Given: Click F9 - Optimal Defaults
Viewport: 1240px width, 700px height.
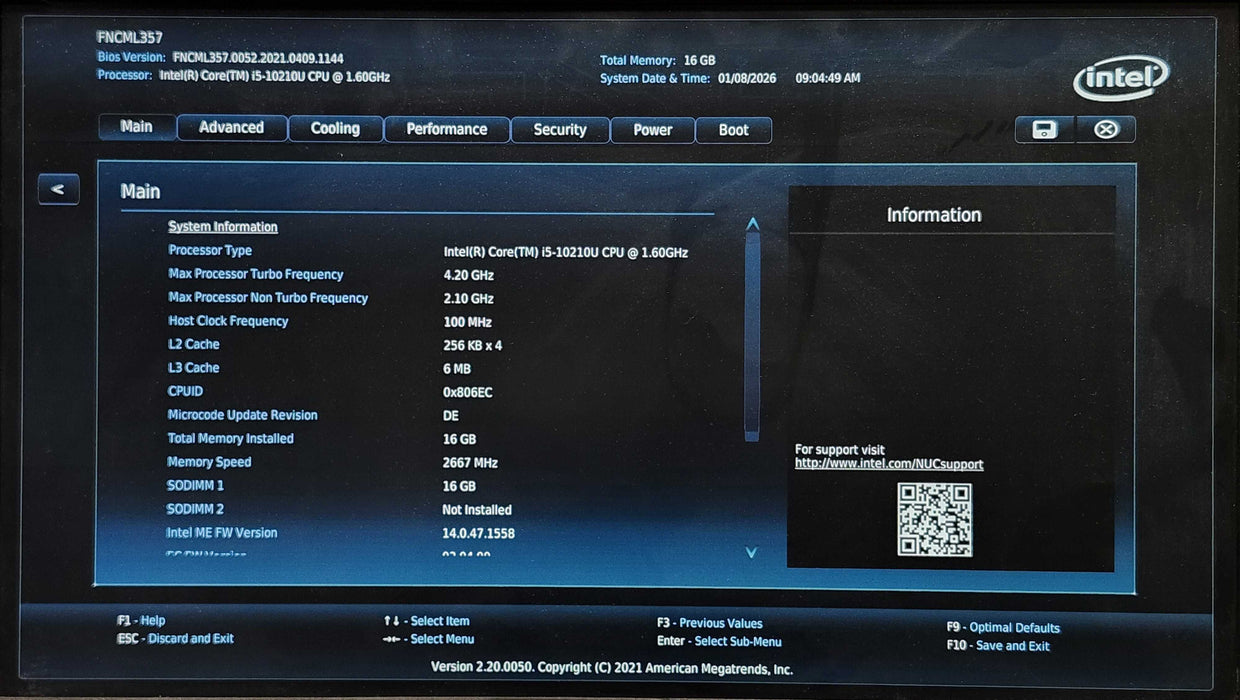Looking at the screenshot, I should pos(1003,628).
